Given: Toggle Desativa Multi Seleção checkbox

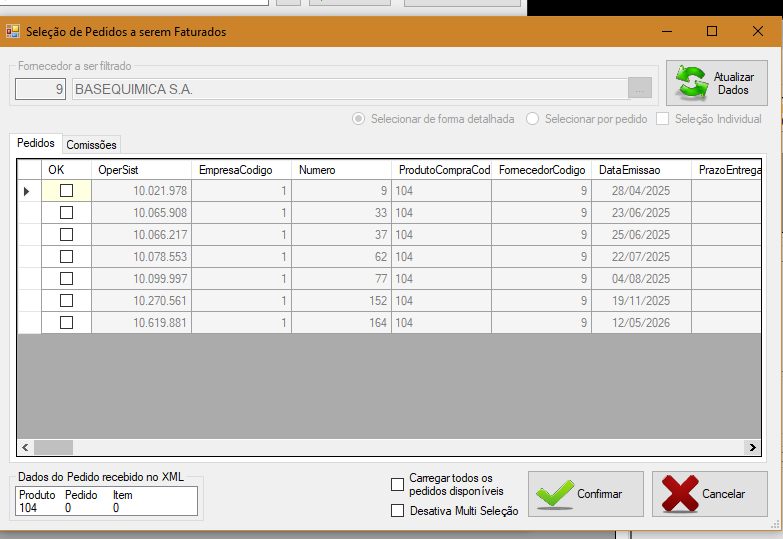Looking at the screenshot, I should click(x=397, y=511).
